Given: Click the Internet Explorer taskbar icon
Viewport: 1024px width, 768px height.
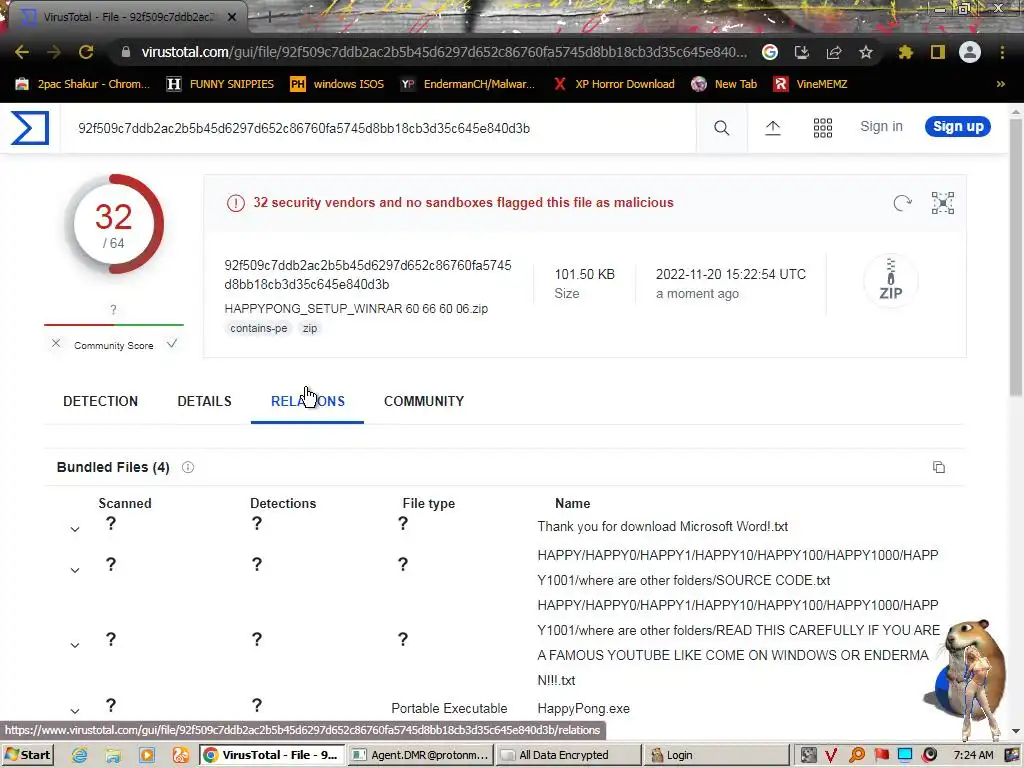Looking at the screenshot, I should pos(80,755).
